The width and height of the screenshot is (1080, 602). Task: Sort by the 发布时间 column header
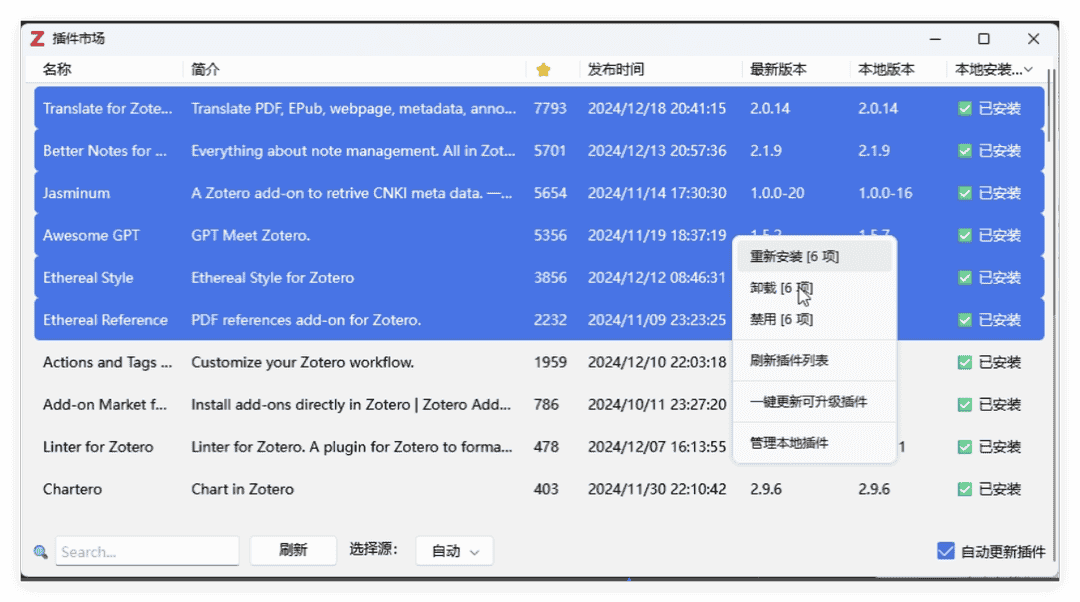(616, 70)
